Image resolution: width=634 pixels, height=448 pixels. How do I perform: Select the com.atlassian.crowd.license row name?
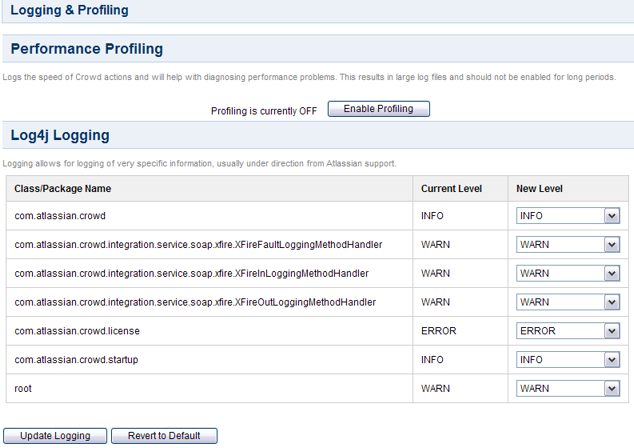pyautogui.click(x=77, y=331)
